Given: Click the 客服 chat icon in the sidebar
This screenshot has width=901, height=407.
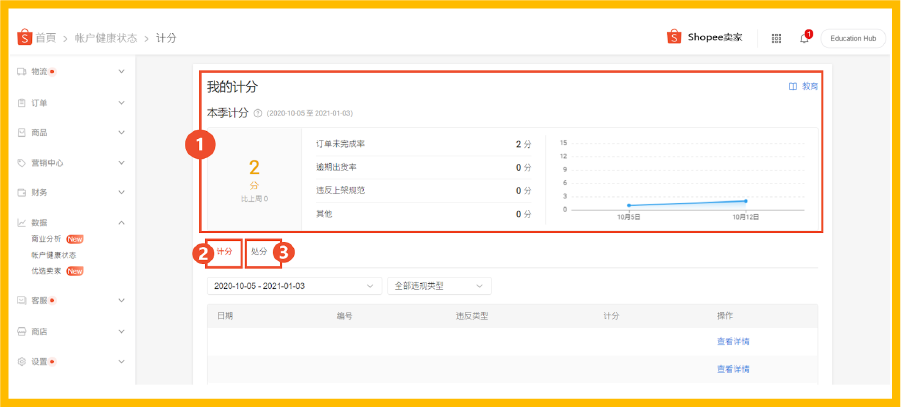Looking at the screenshot, I should click(22, 300).
